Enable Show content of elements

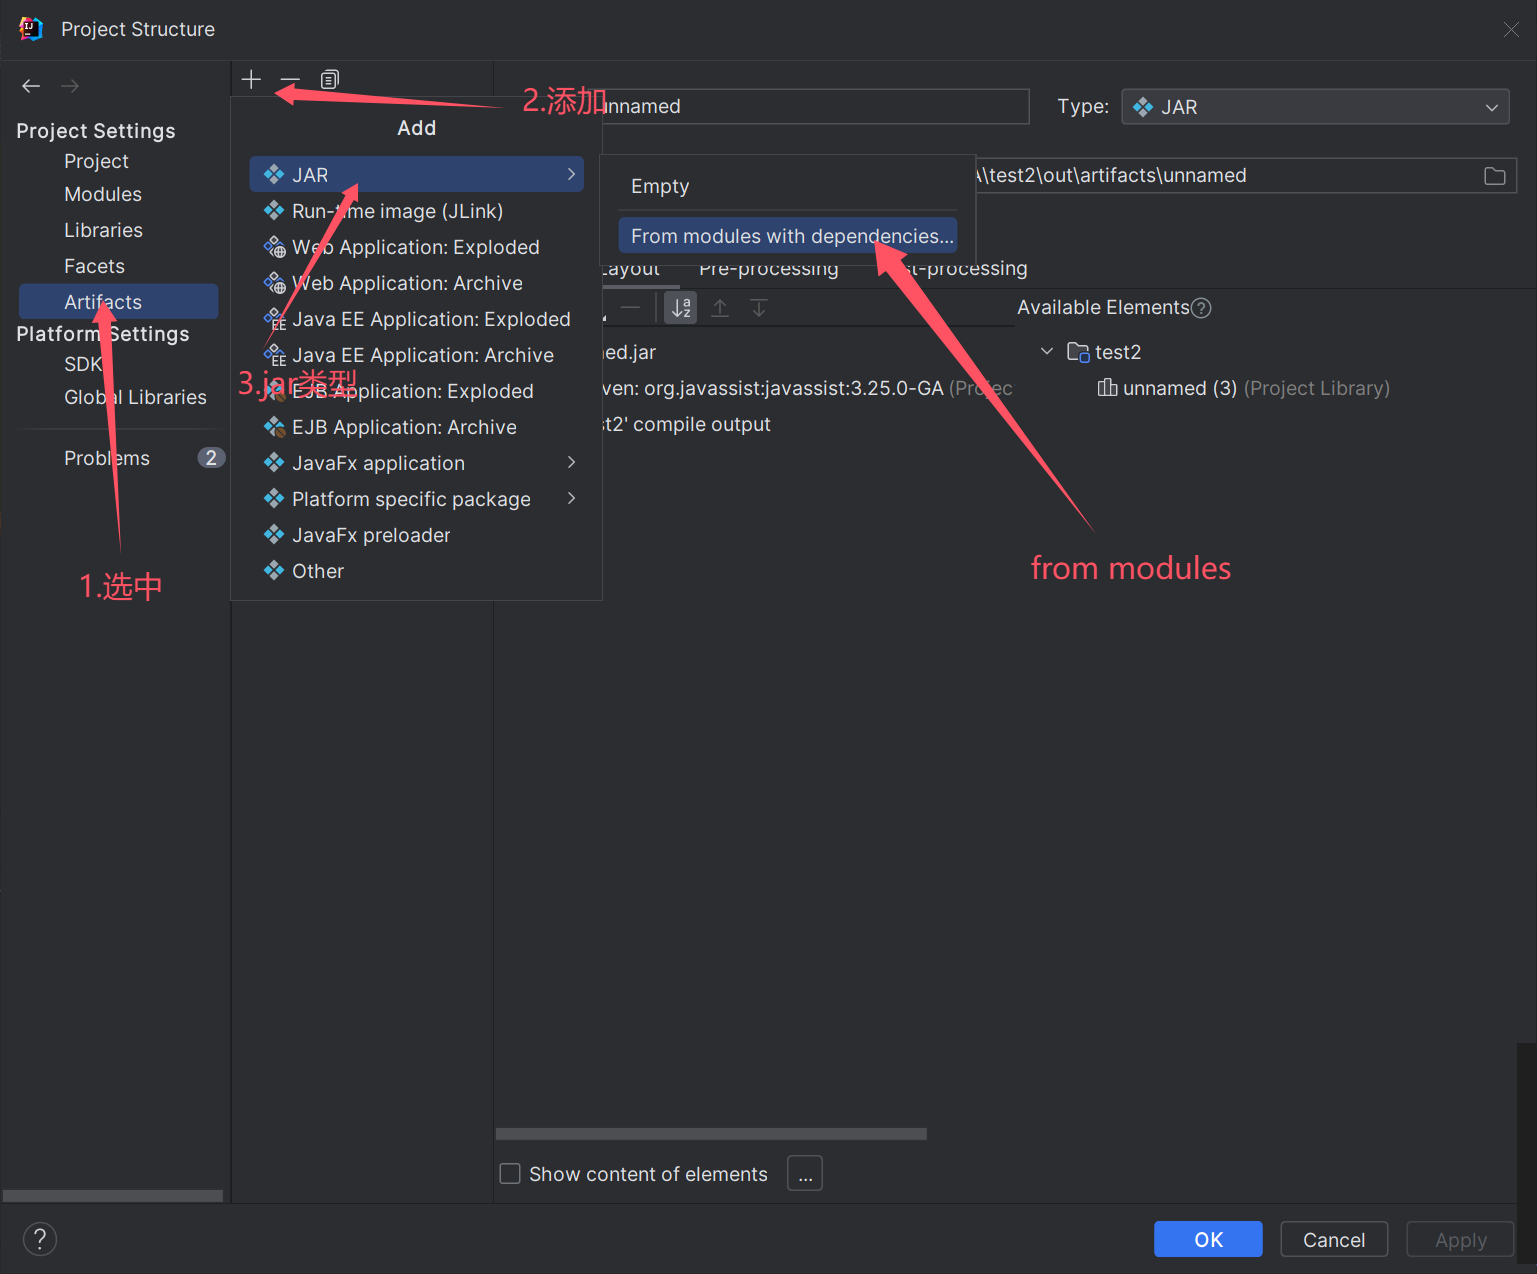click(x=510, y=1173)
